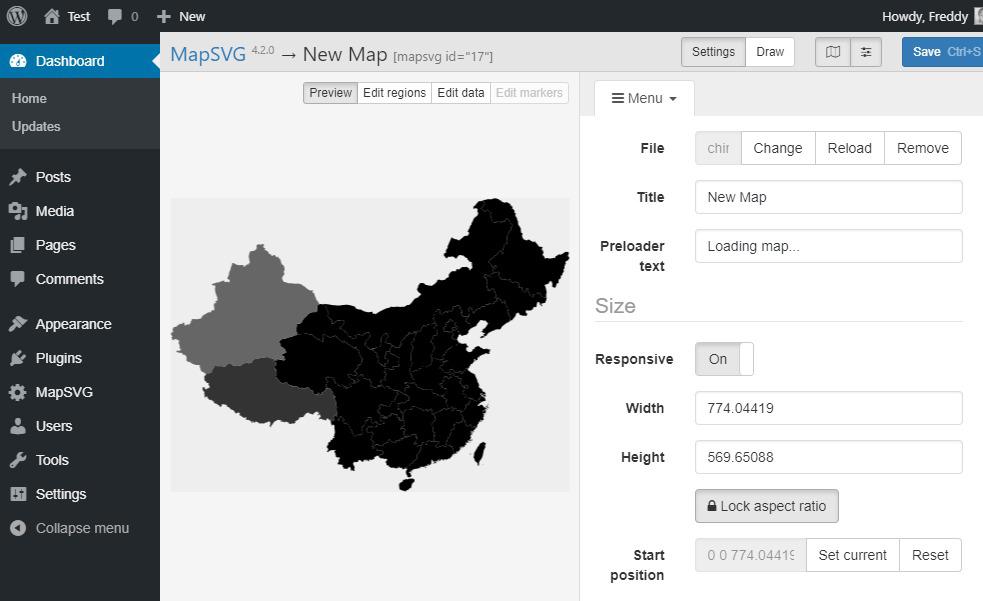This screenshot has width=983, height=601.
Task: Switch to the Edit data tab
Action: click(461, 93)
